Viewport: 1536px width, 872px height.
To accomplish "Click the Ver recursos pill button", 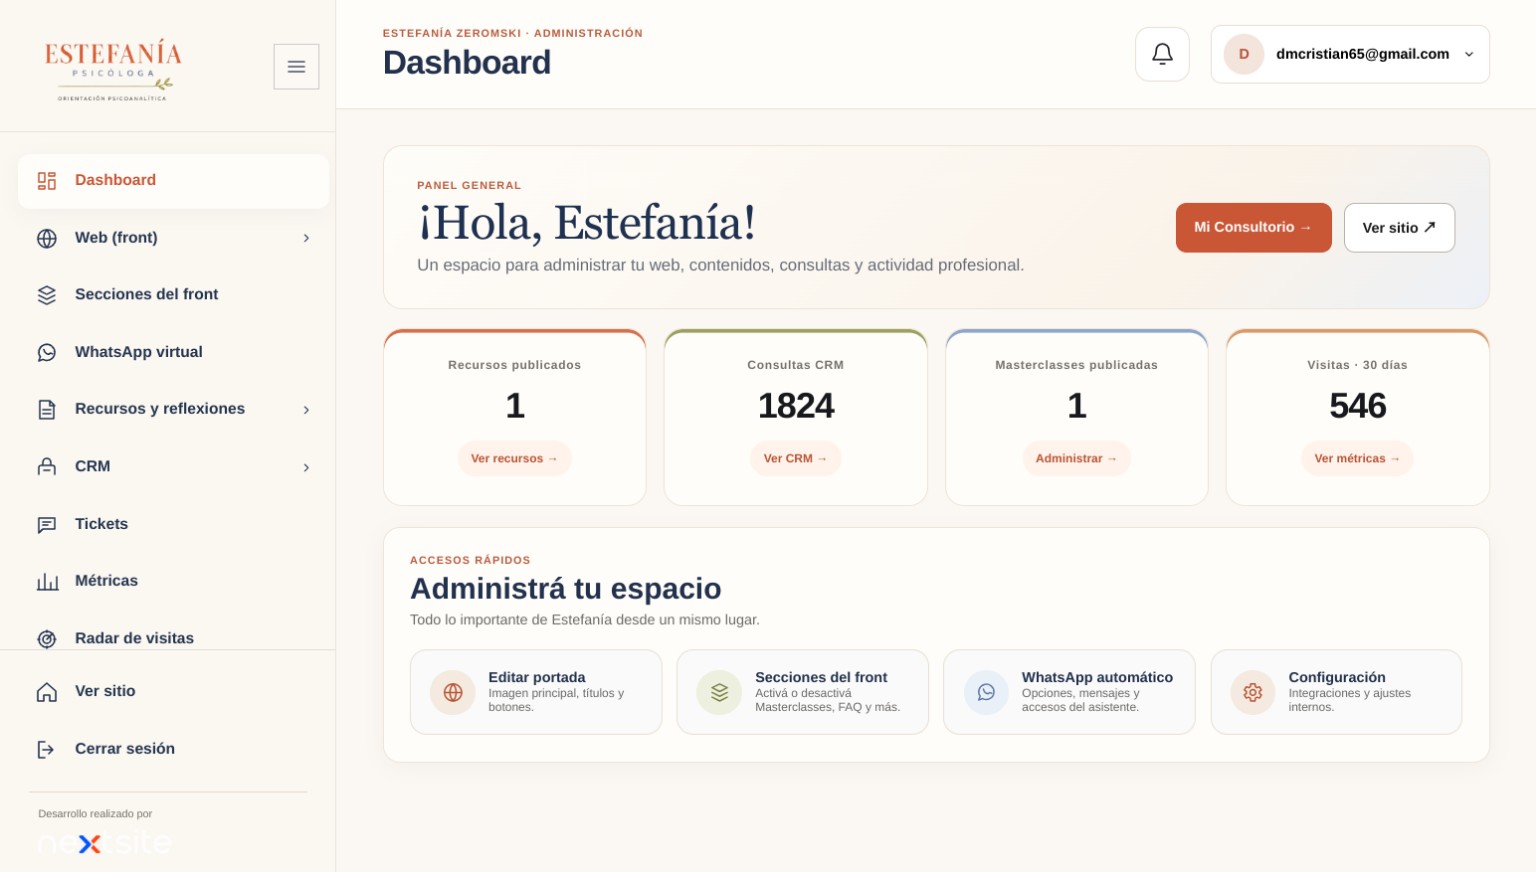I will coord(514,458).
